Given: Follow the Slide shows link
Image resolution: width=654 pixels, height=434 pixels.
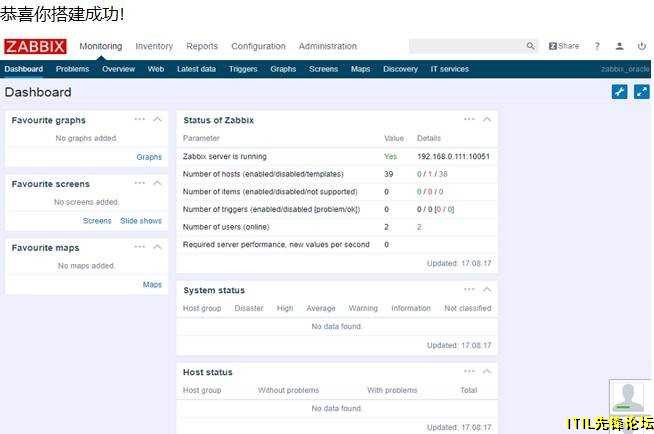Looking at the screenshot, I should pos(141,221).
